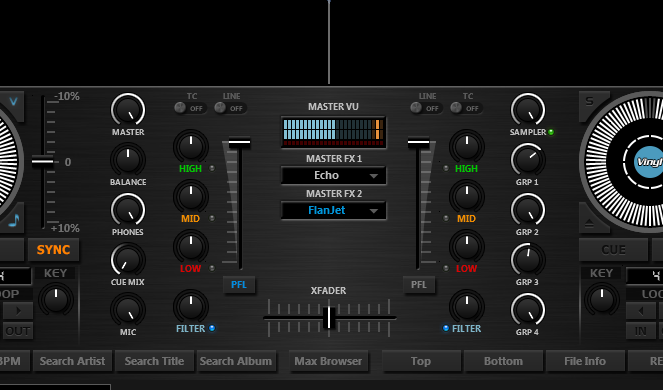Click left deck FILTER knob
Image resolution: width=663 pixels, height=390 pixels.
(x=191, y=307)
